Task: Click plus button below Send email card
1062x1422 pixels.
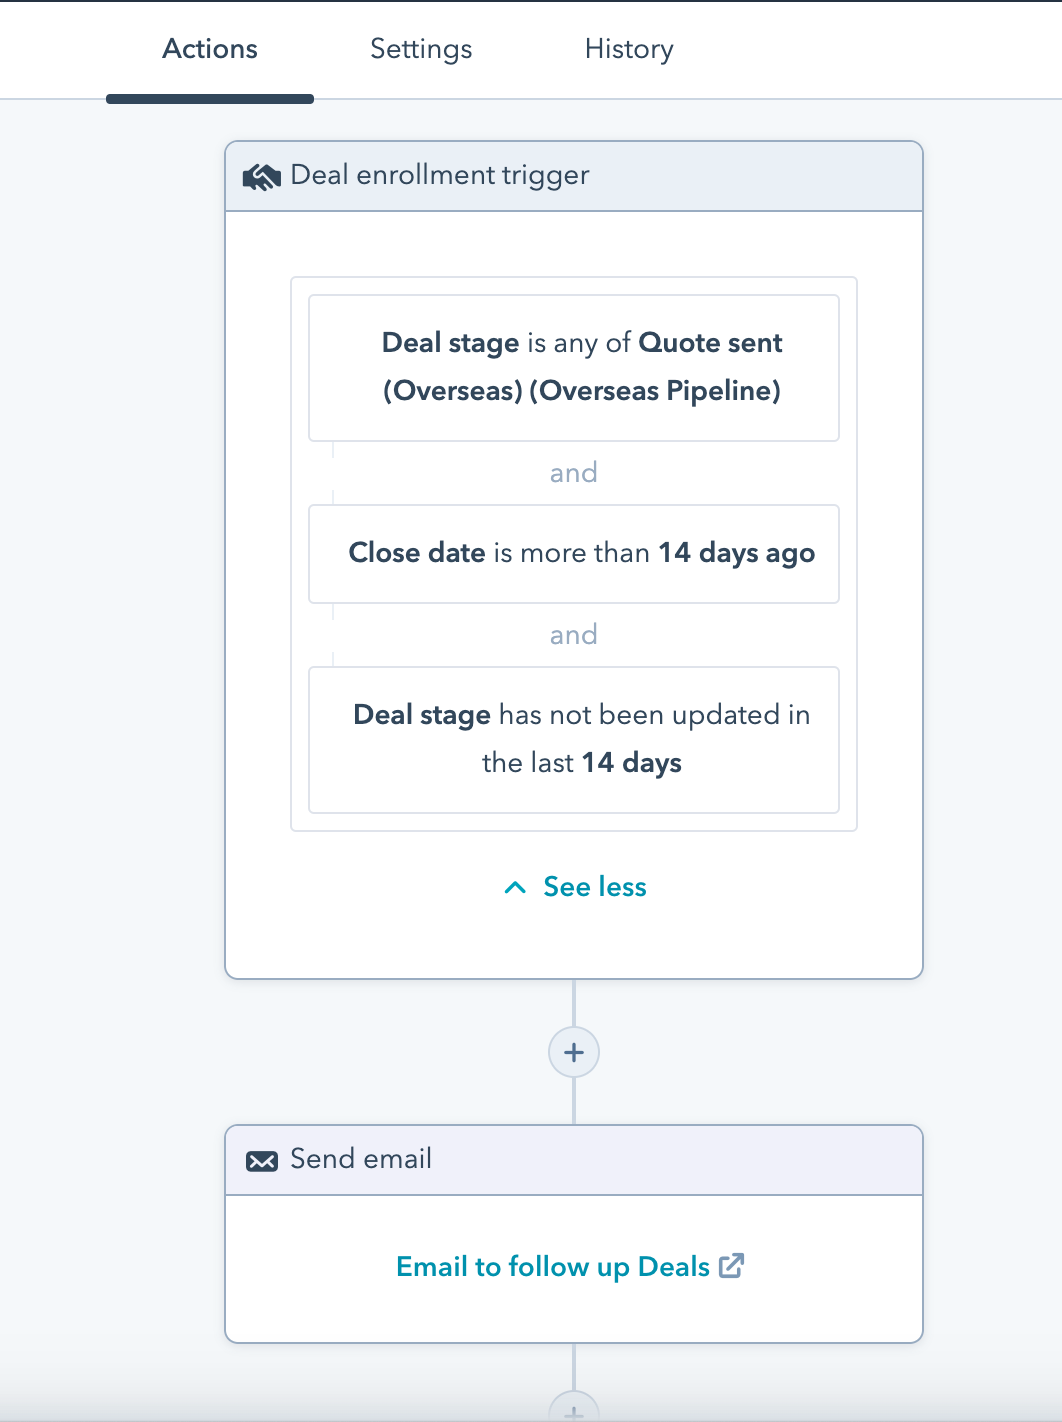Action: coord(574,1406)
